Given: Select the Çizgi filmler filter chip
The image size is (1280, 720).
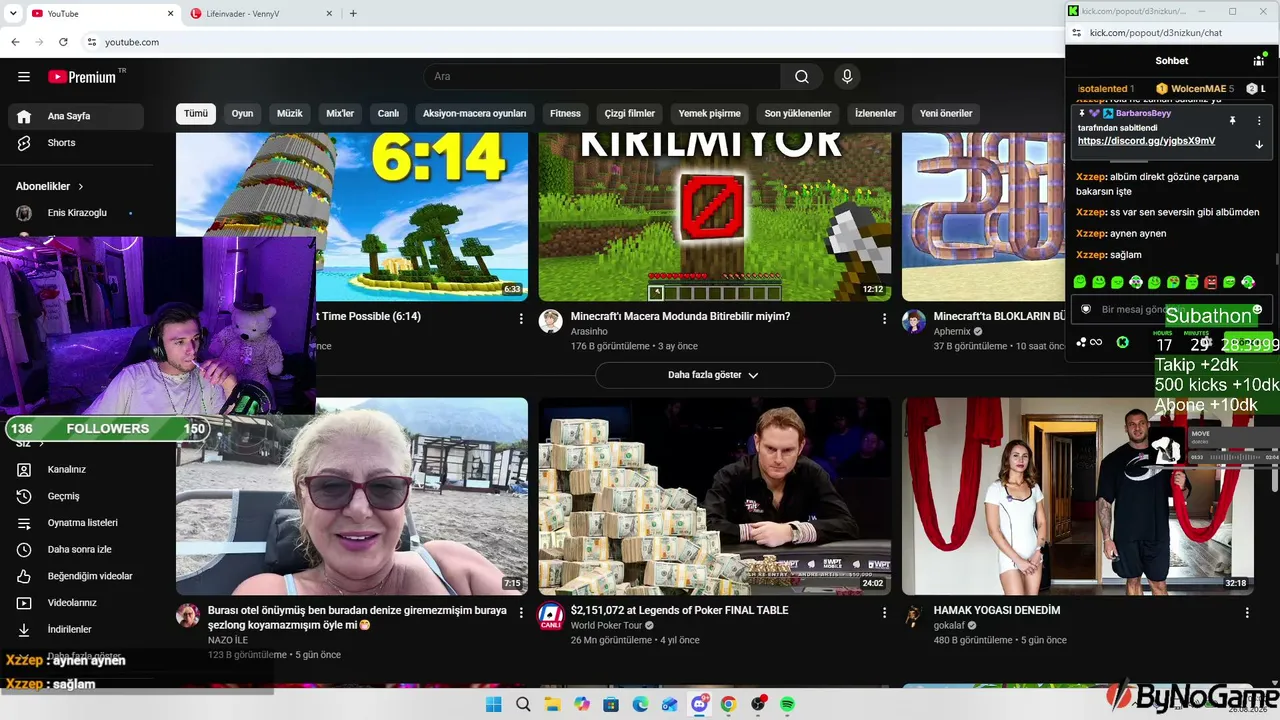Looking at the screenshot, I should pyautogui.click(x=630, y=114).
